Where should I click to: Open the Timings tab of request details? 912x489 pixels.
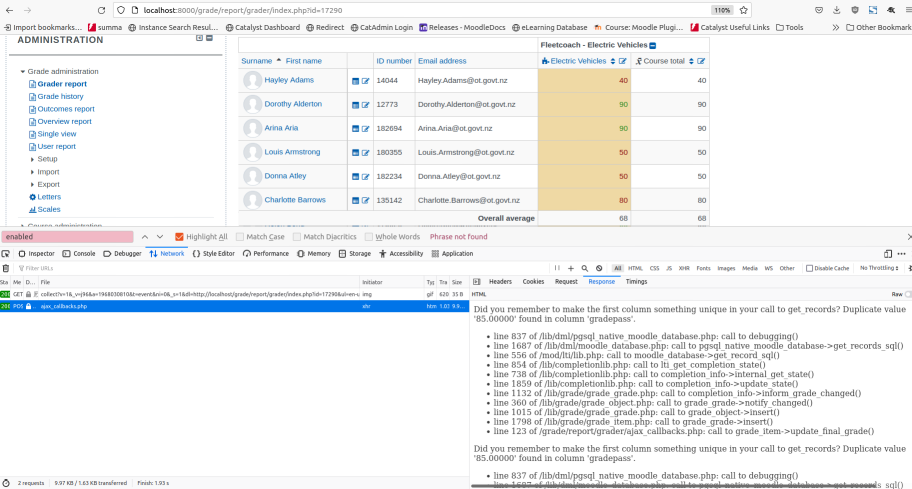click(x=636, y=281)
